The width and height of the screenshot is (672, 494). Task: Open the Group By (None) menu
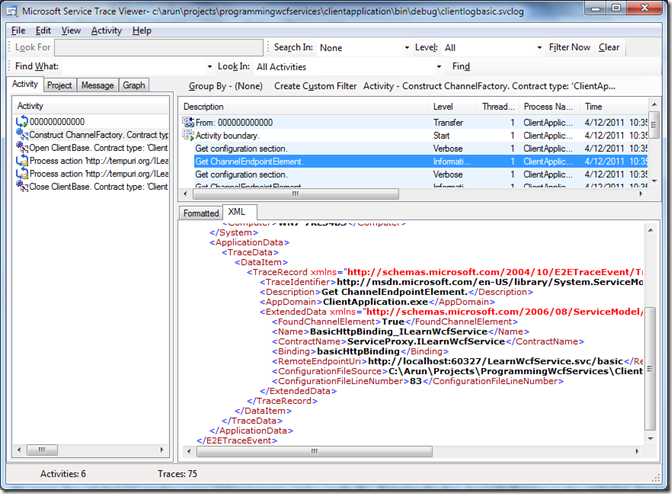click(226, 86)
